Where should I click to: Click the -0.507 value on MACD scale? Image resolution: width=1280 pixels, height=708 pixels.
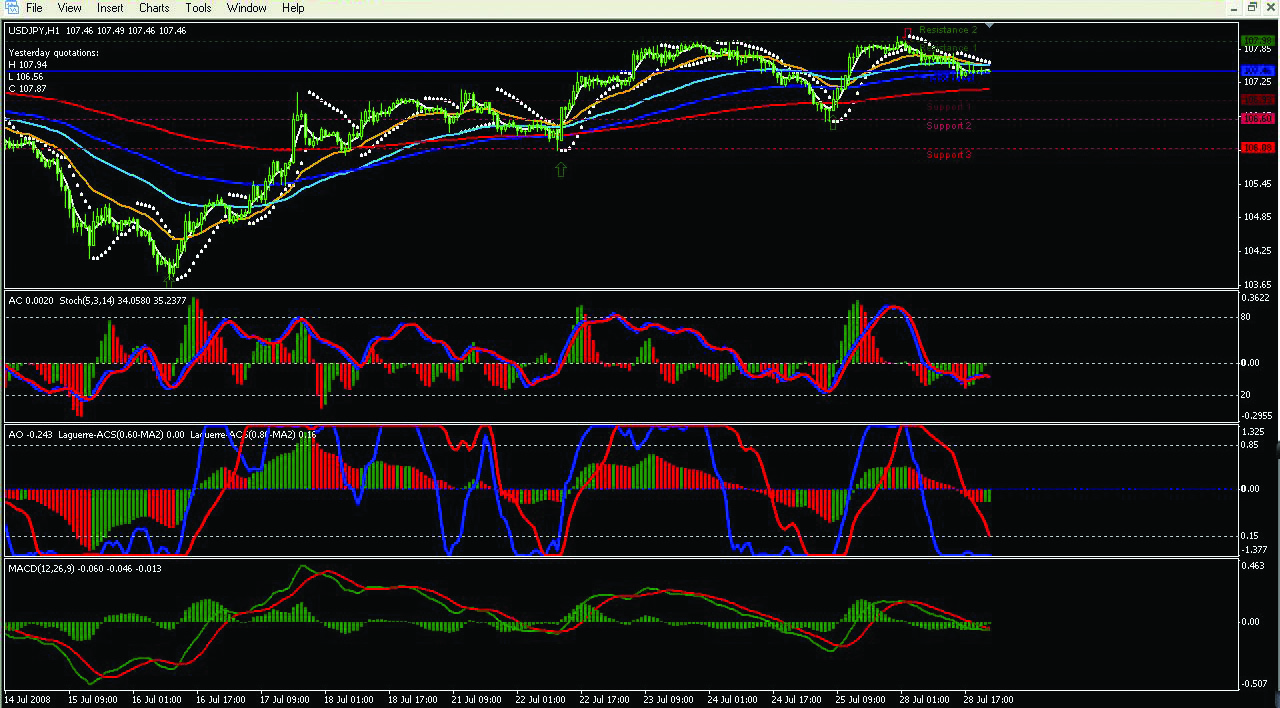(1255, 684)
